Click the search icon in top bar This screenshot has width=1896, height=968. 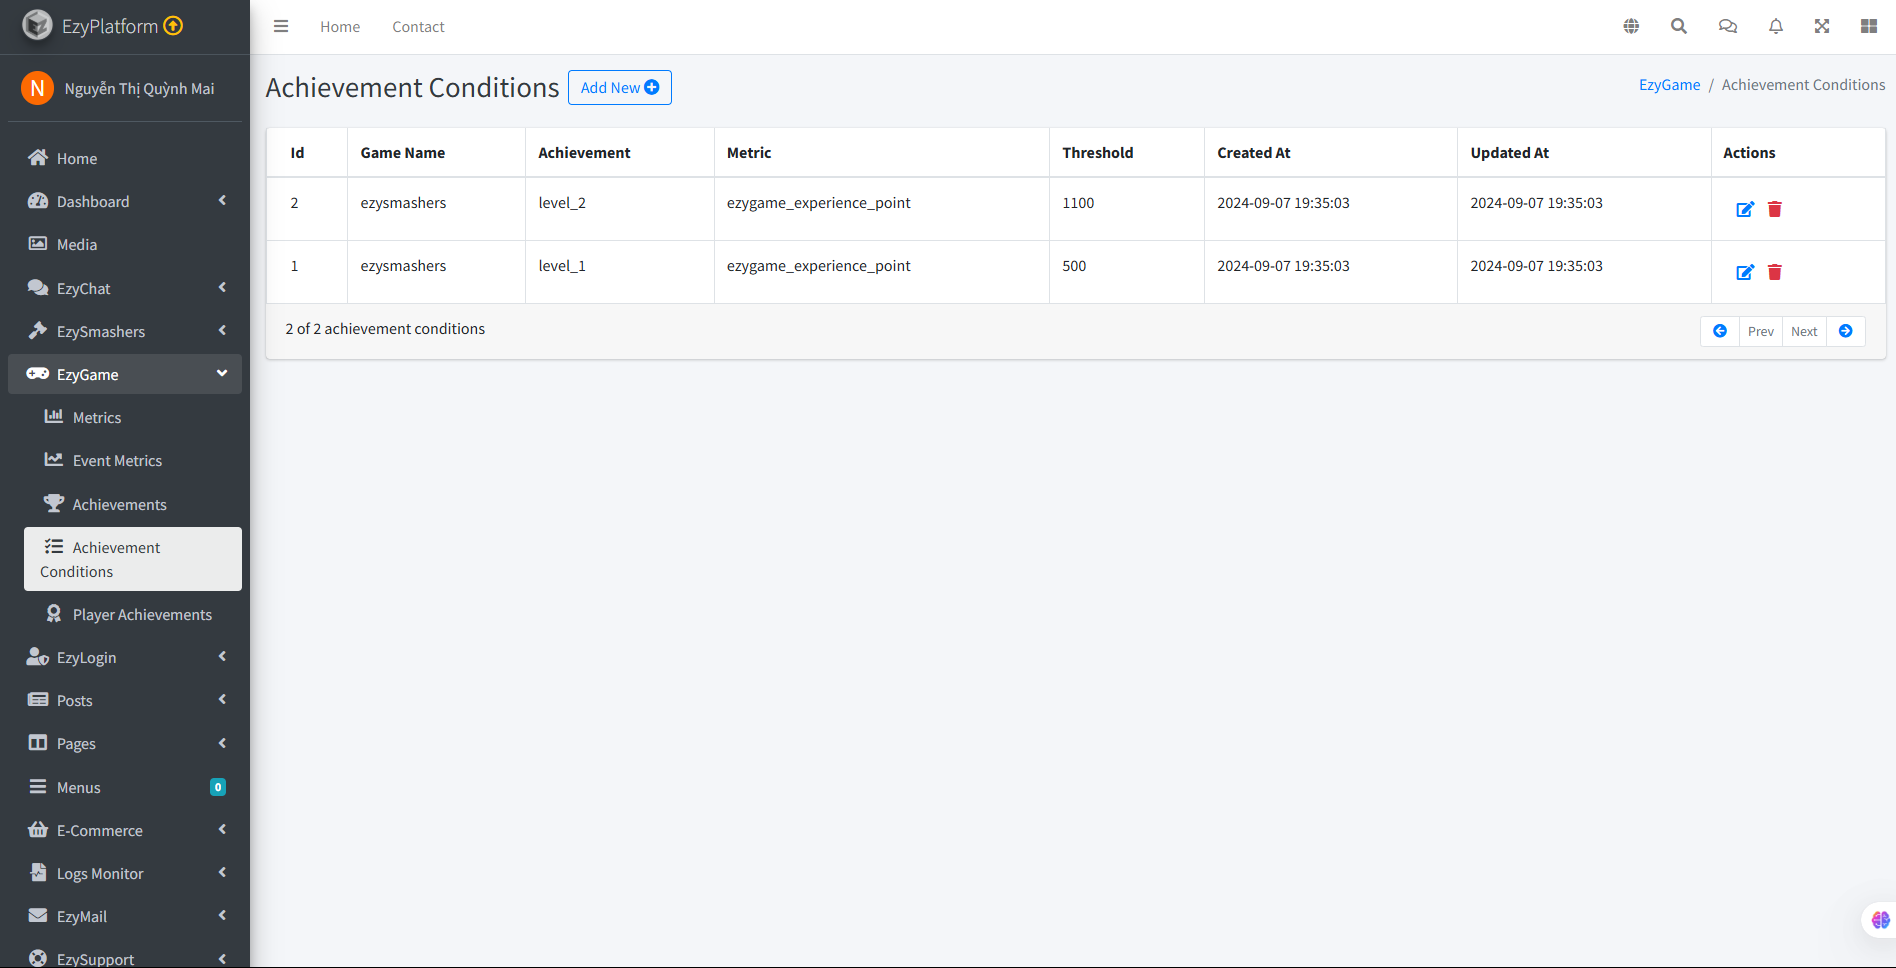coord(1679,26)
